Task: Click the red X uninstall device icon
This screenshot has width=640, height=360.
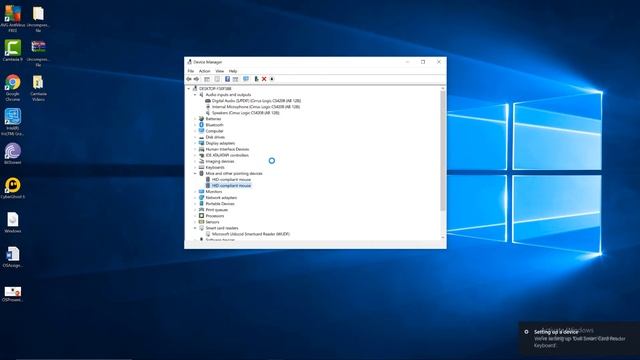Action: pyautogui.click(x=264, y=79)
